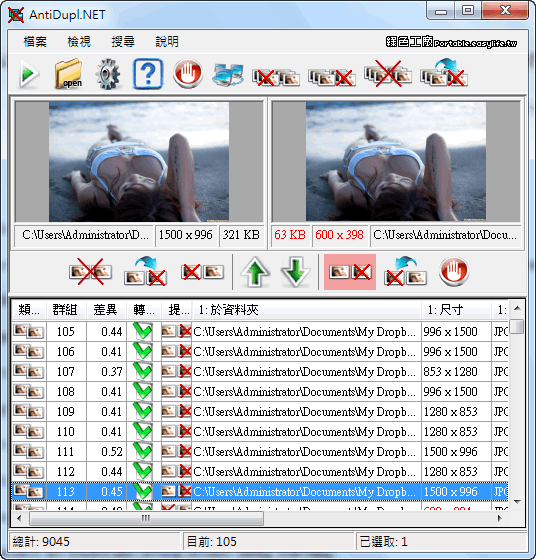Mark pair as mistake with red hand icon
The height and width of the screenshot is (560, 536).
[454, 271]
